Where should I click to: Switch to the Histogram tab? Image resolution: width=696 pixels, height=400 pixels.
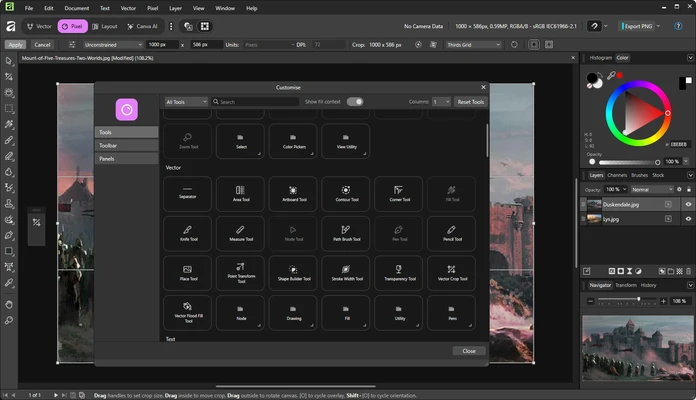(601, 58)
